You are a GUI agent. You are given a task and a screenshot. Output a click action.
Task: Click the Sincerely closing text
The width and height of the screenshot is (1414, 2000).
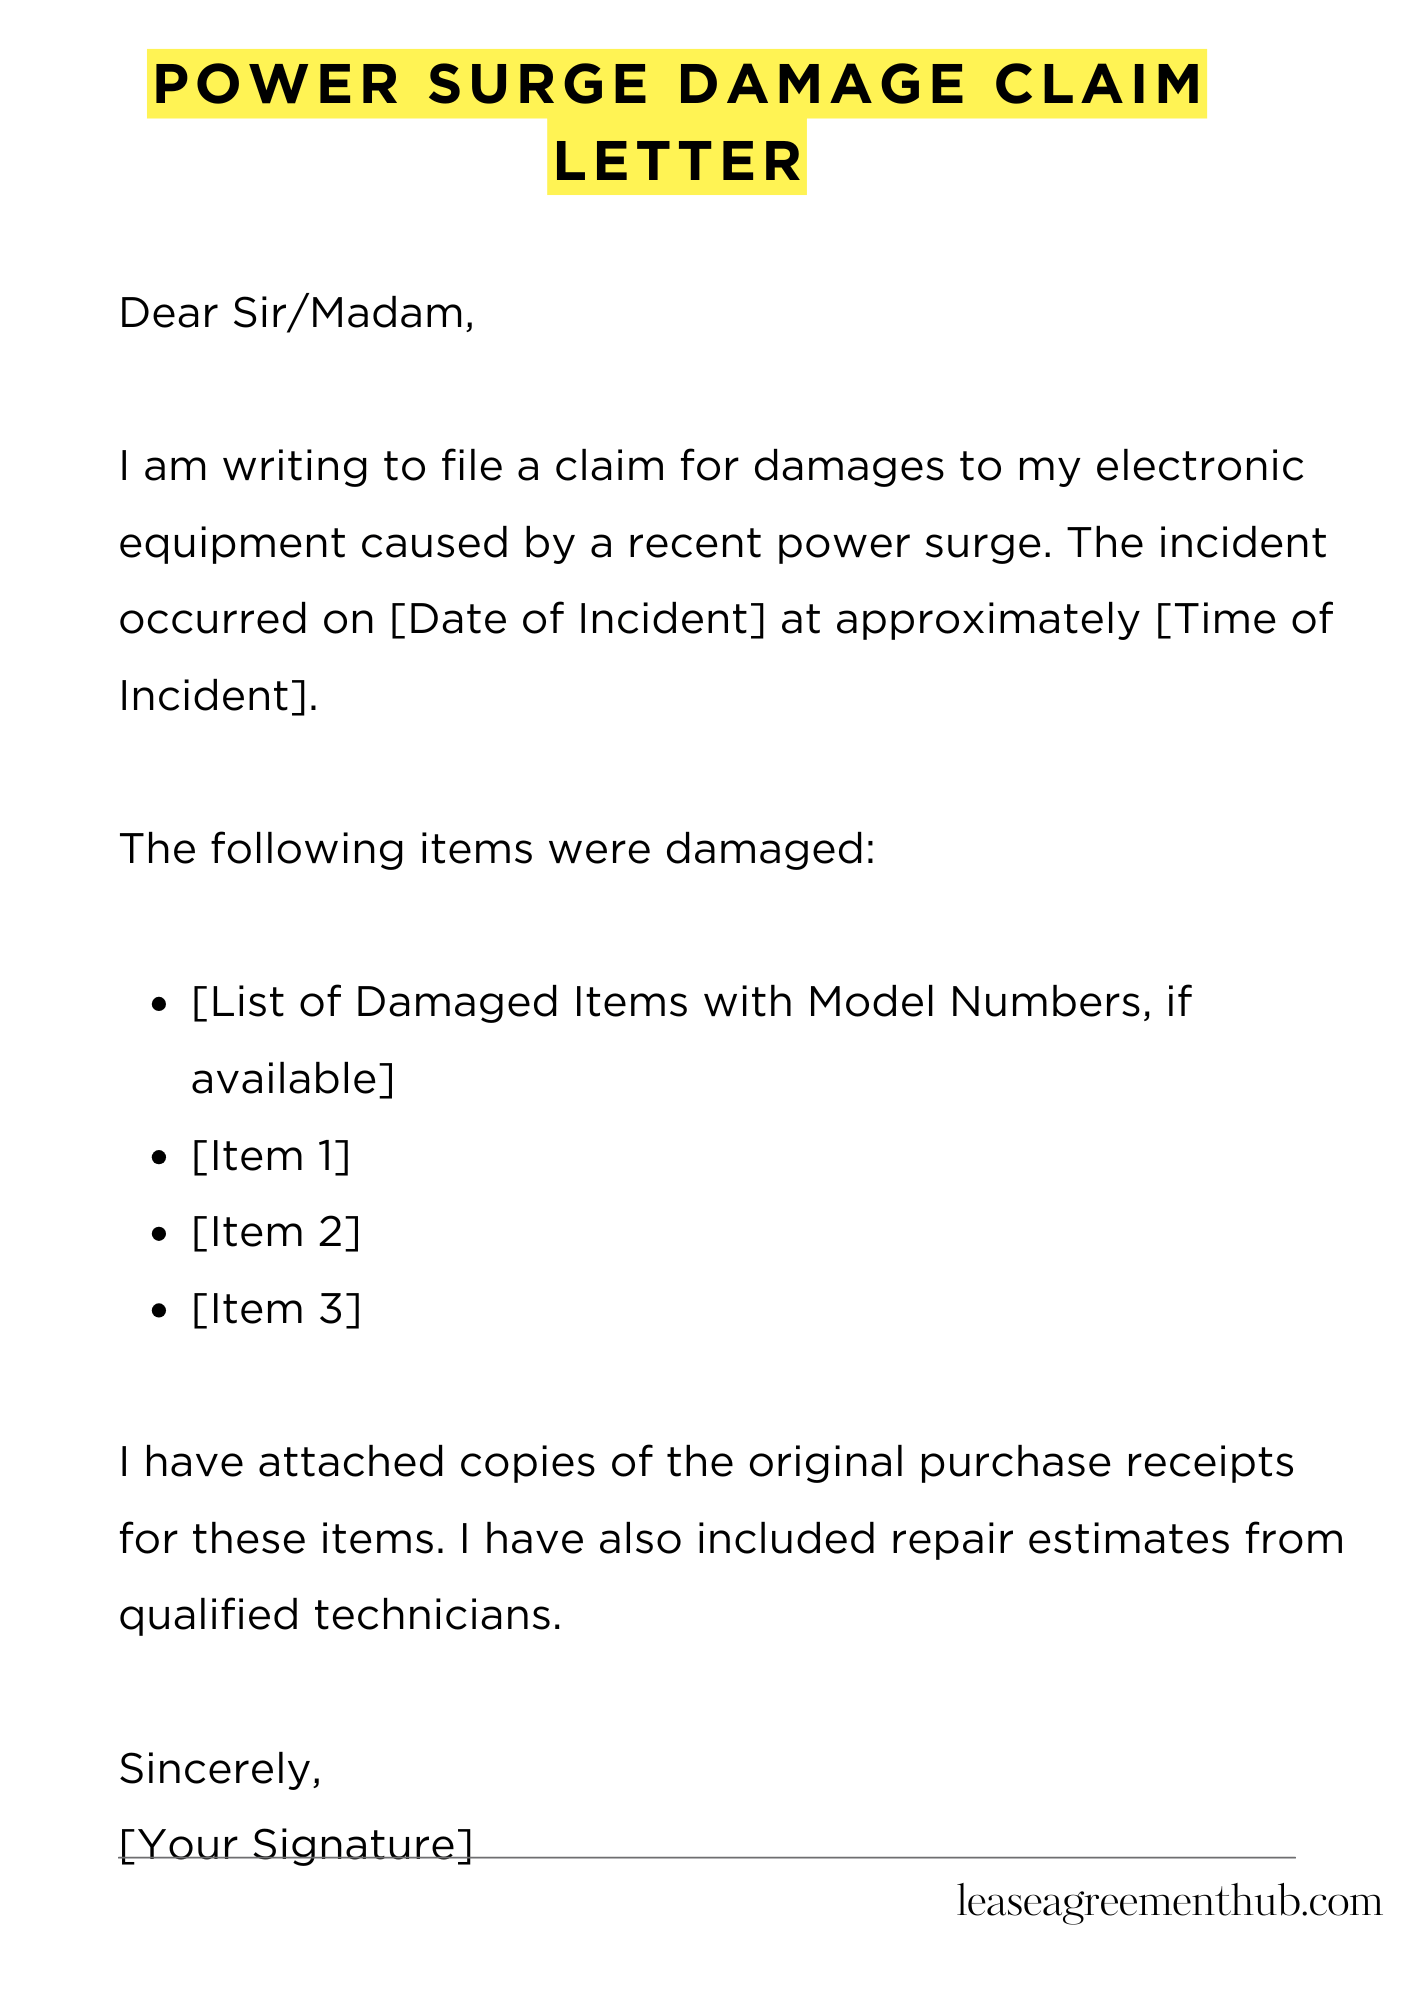click(x=220, y=1769)
